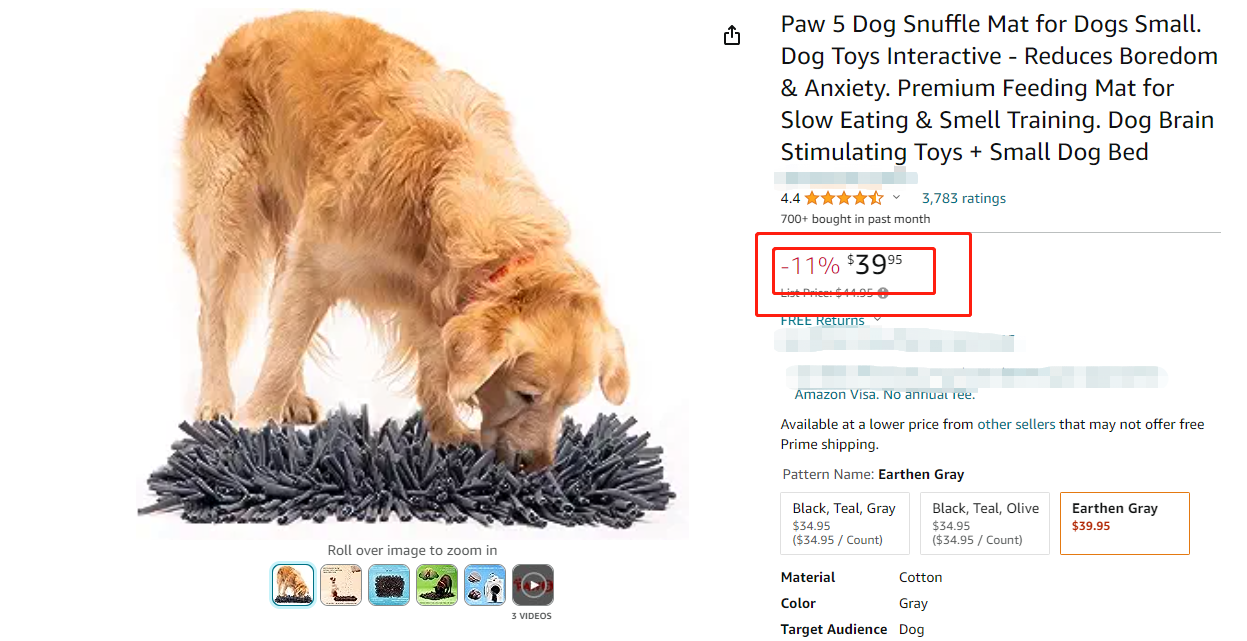Select the green background dog thumbnail
The width and height of the screenshot is (1247, 641).
pyautogui.click(x=437, y=585)
